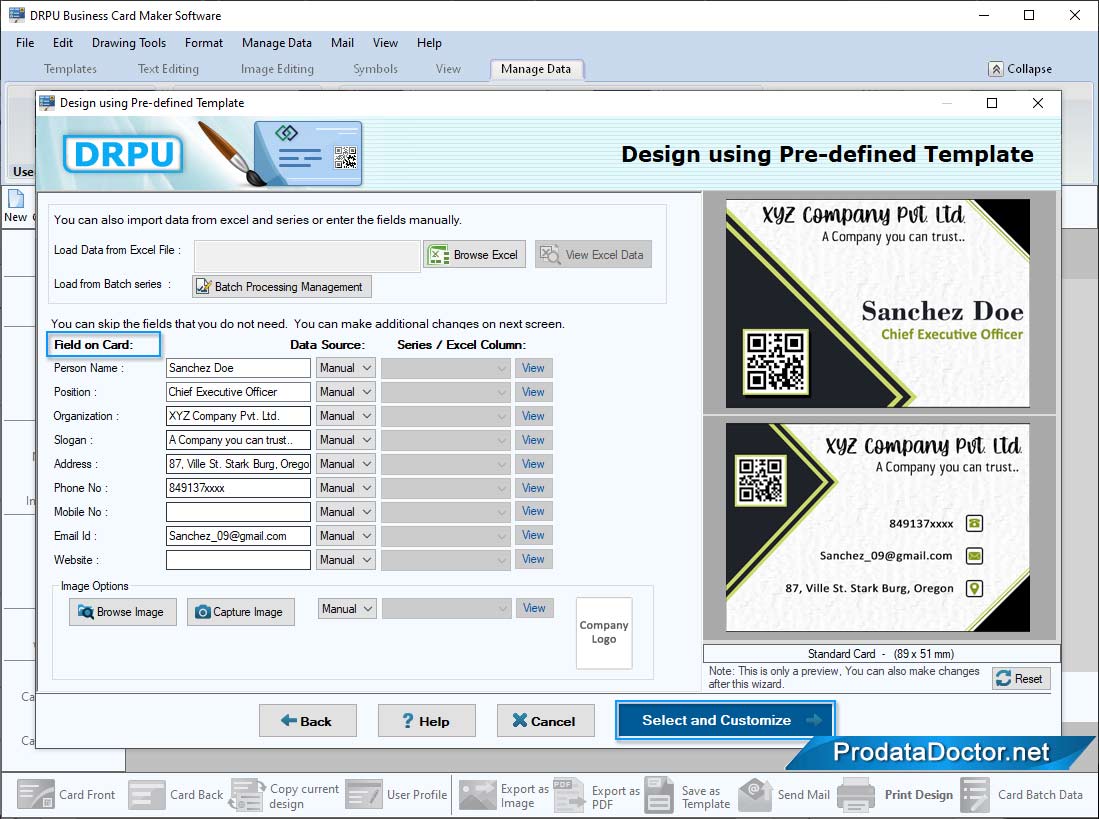Open Data Source dropdown for Mobile No
Screen dimensions: 1099x819
[x=346, y=511]
